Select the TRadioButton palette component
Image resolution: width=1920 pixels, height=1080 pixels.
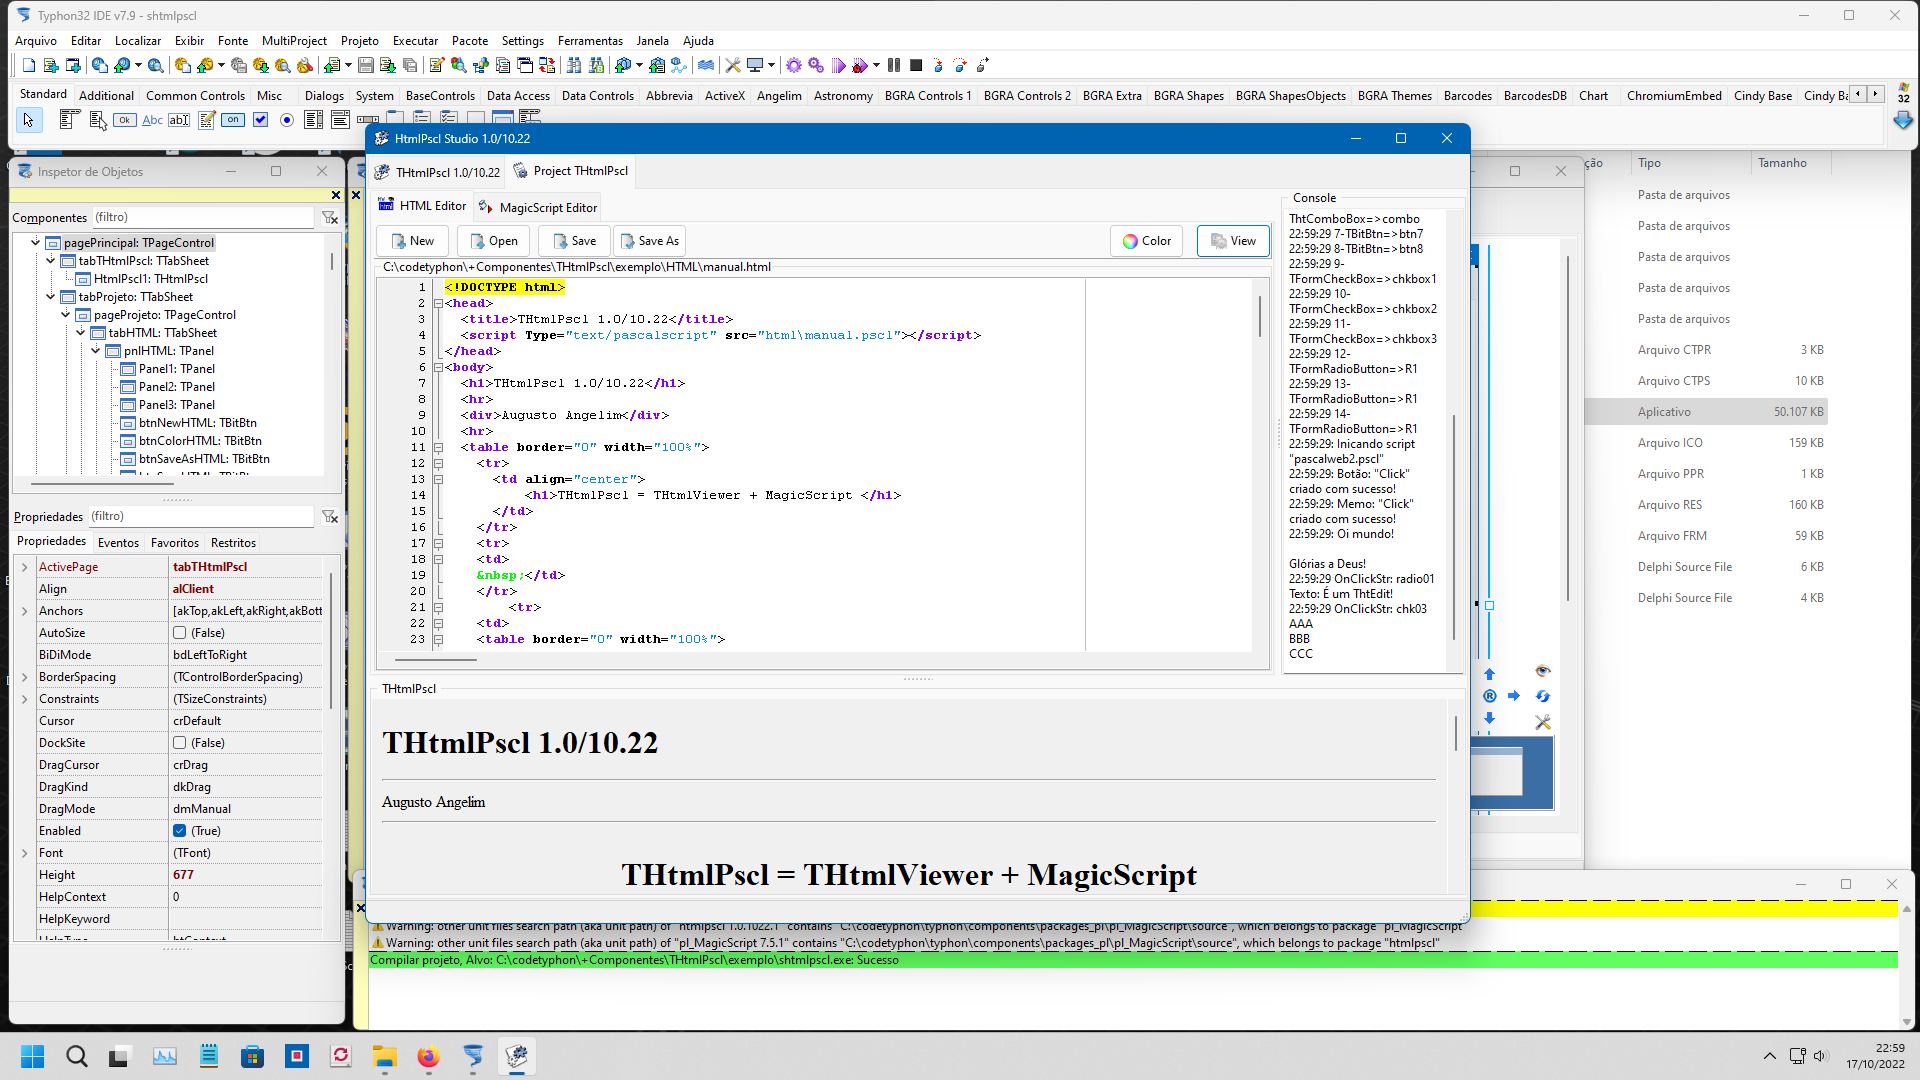287,120
